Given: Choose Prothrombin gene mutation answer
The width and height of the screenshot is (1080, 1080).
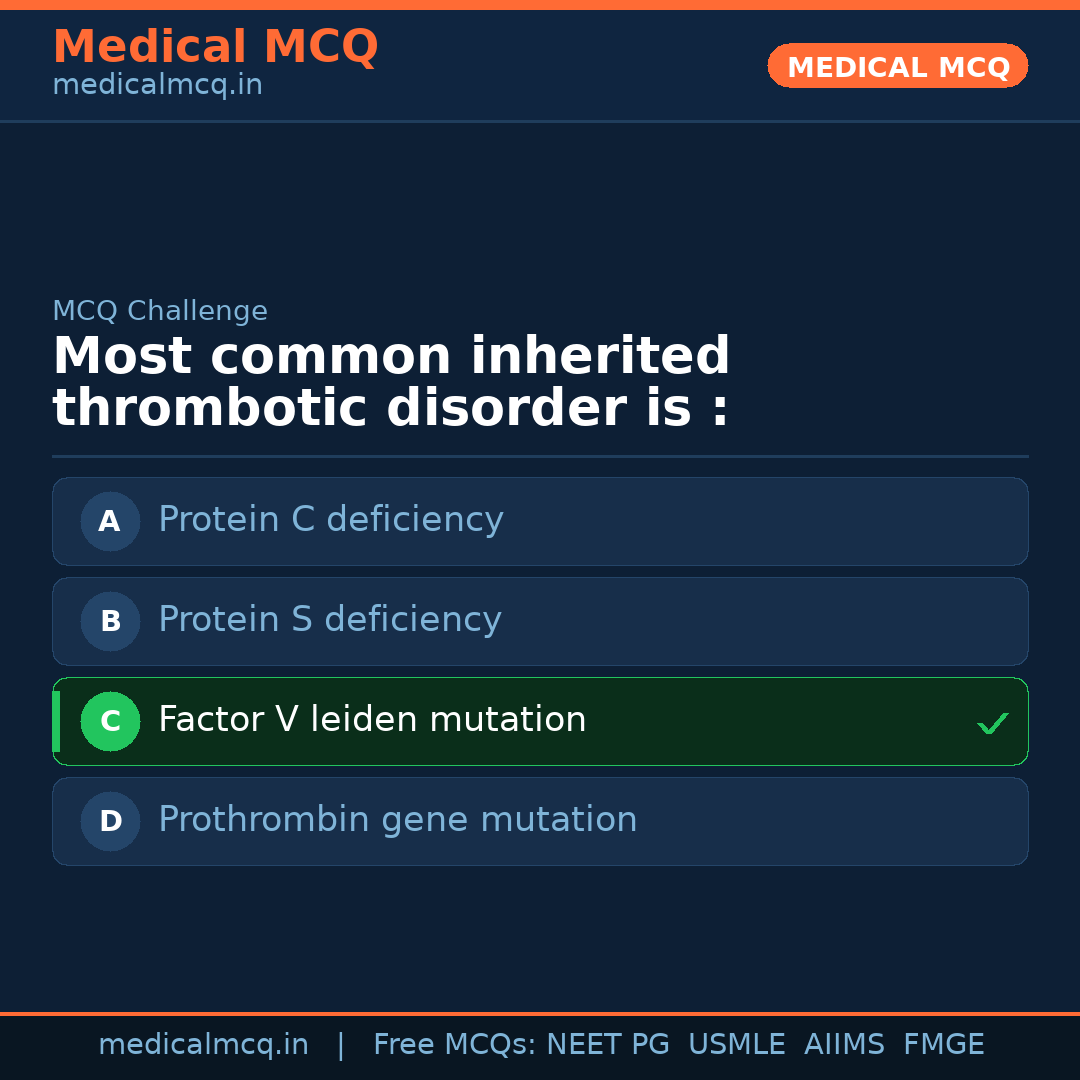Looking at the screenshot, I should [397, 820].
